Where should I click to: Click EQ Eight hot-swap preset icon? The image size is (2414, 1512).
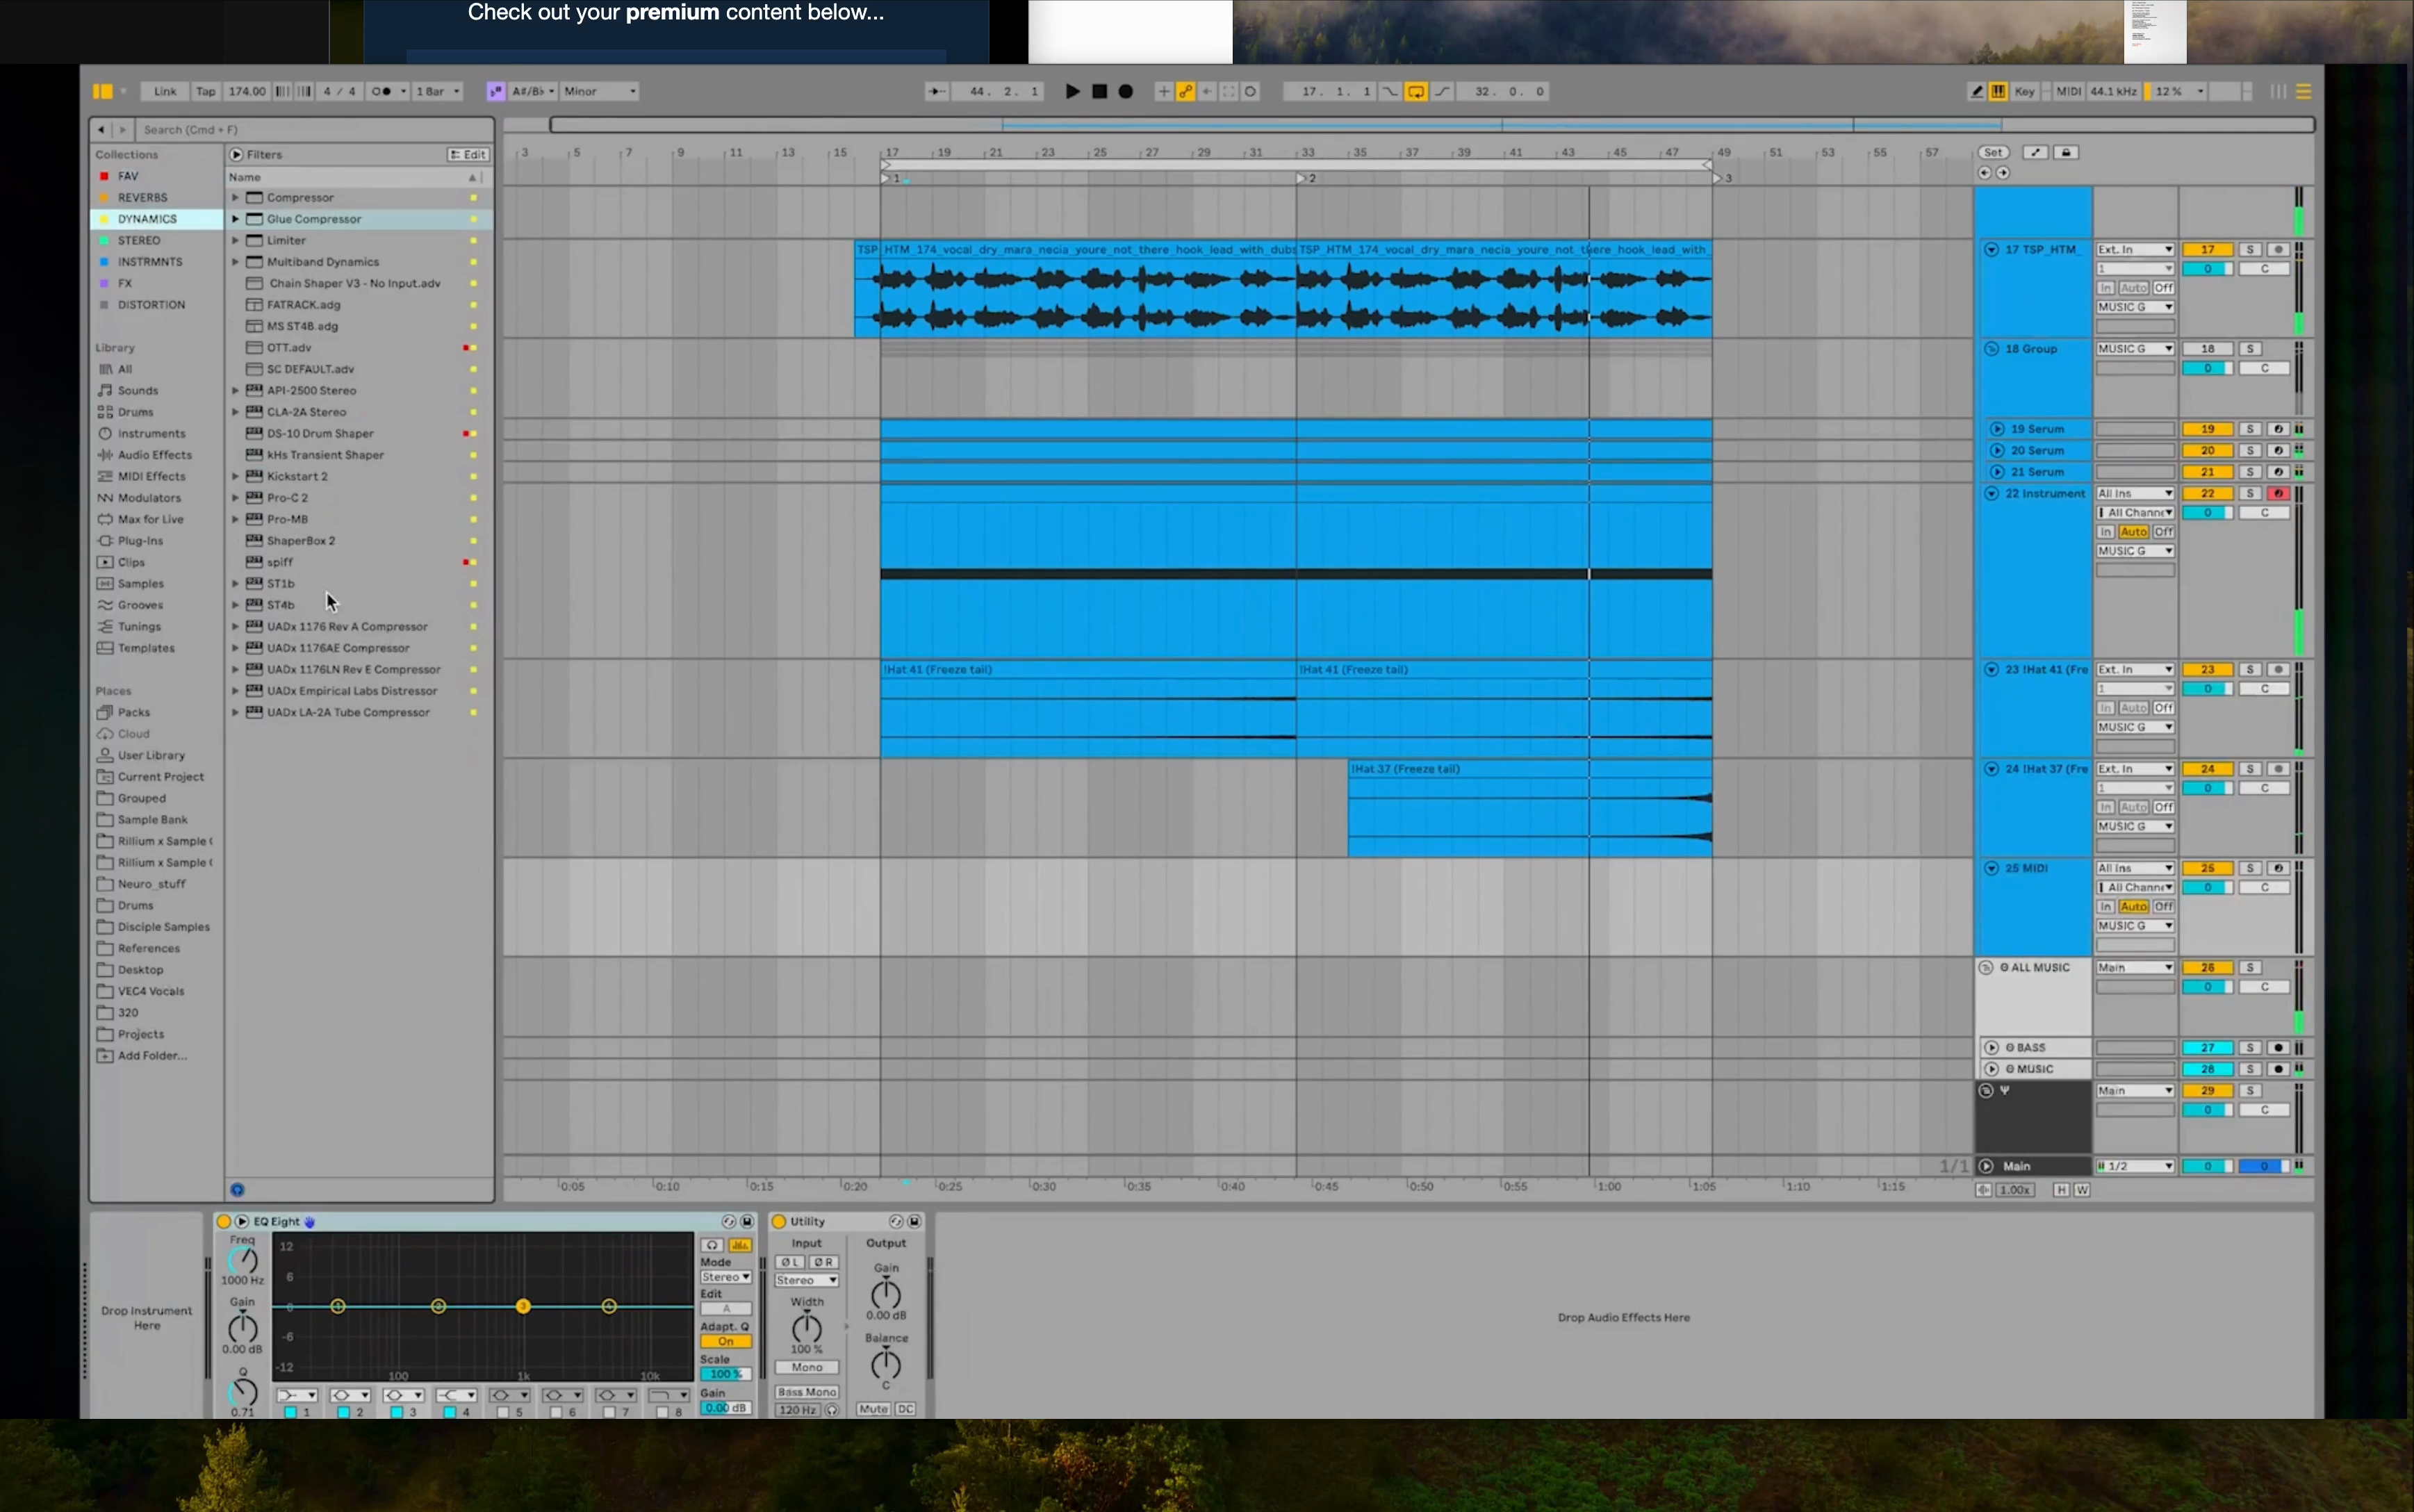click(x=728, y=1221)
